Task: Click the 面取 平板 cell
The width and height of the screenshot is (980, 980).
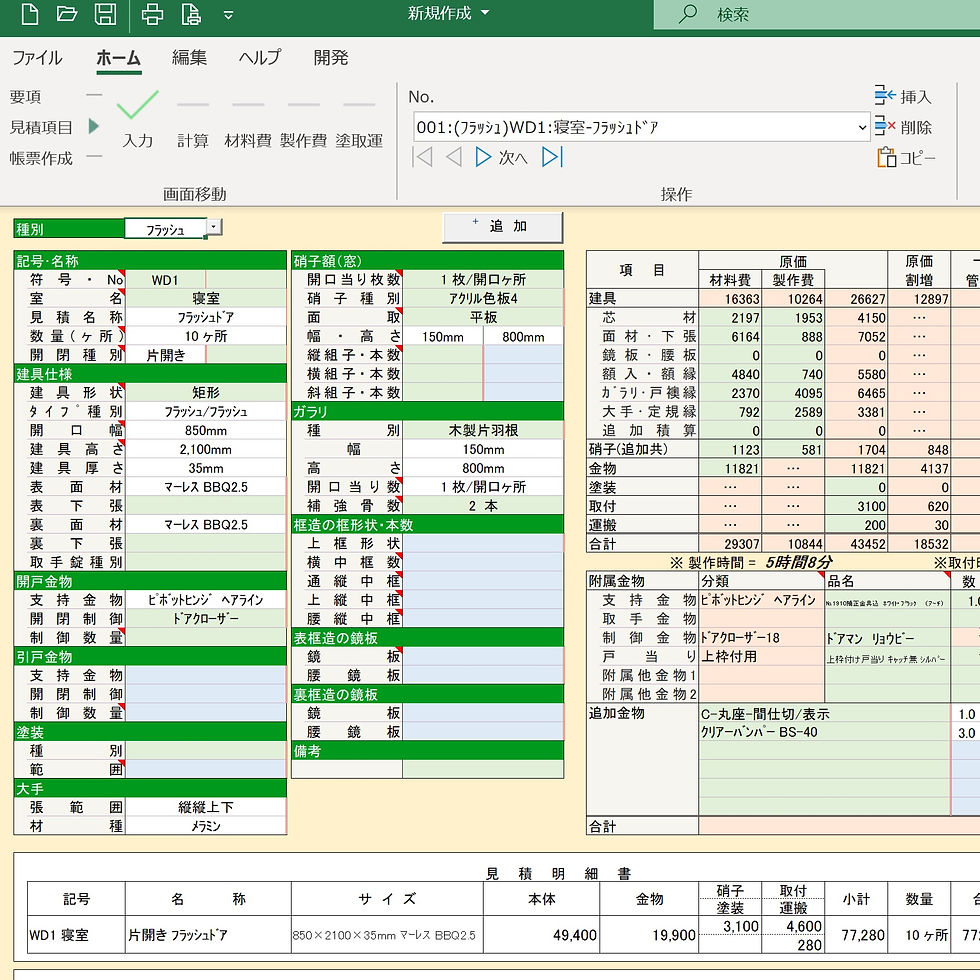Action: point(483,317)
